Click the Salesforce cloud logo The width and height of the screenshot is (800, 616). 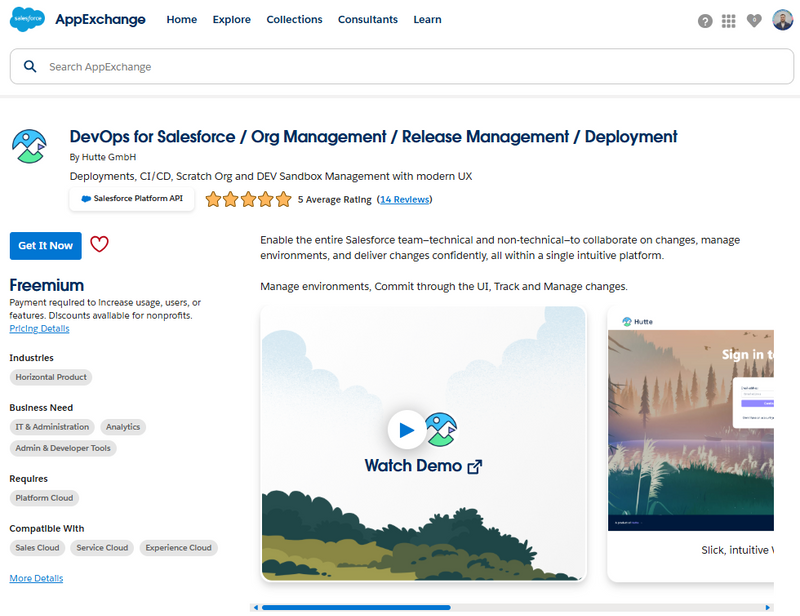[28, 19]
